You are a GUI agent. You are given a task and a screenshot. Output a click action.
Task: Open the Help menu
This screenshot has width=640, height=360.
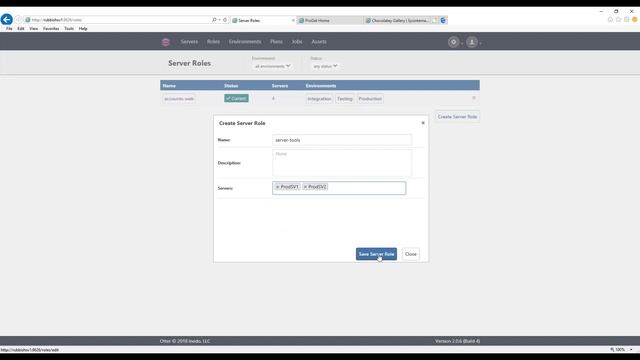coord(83,29)
